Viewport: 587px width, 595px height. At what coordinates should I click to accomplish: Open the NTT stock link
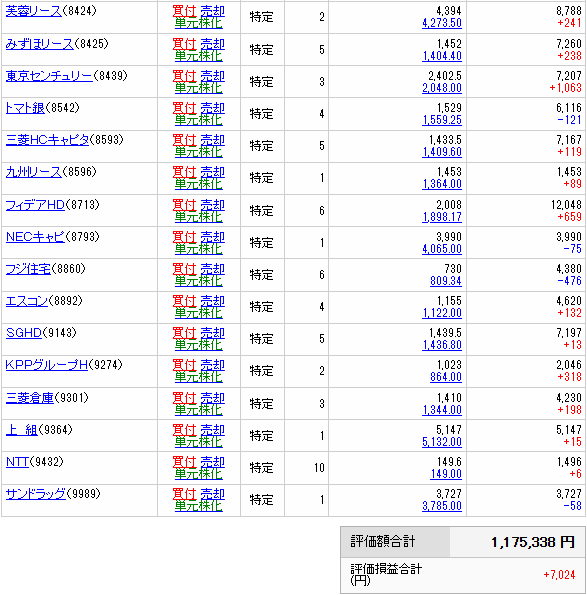click(17, 462)
